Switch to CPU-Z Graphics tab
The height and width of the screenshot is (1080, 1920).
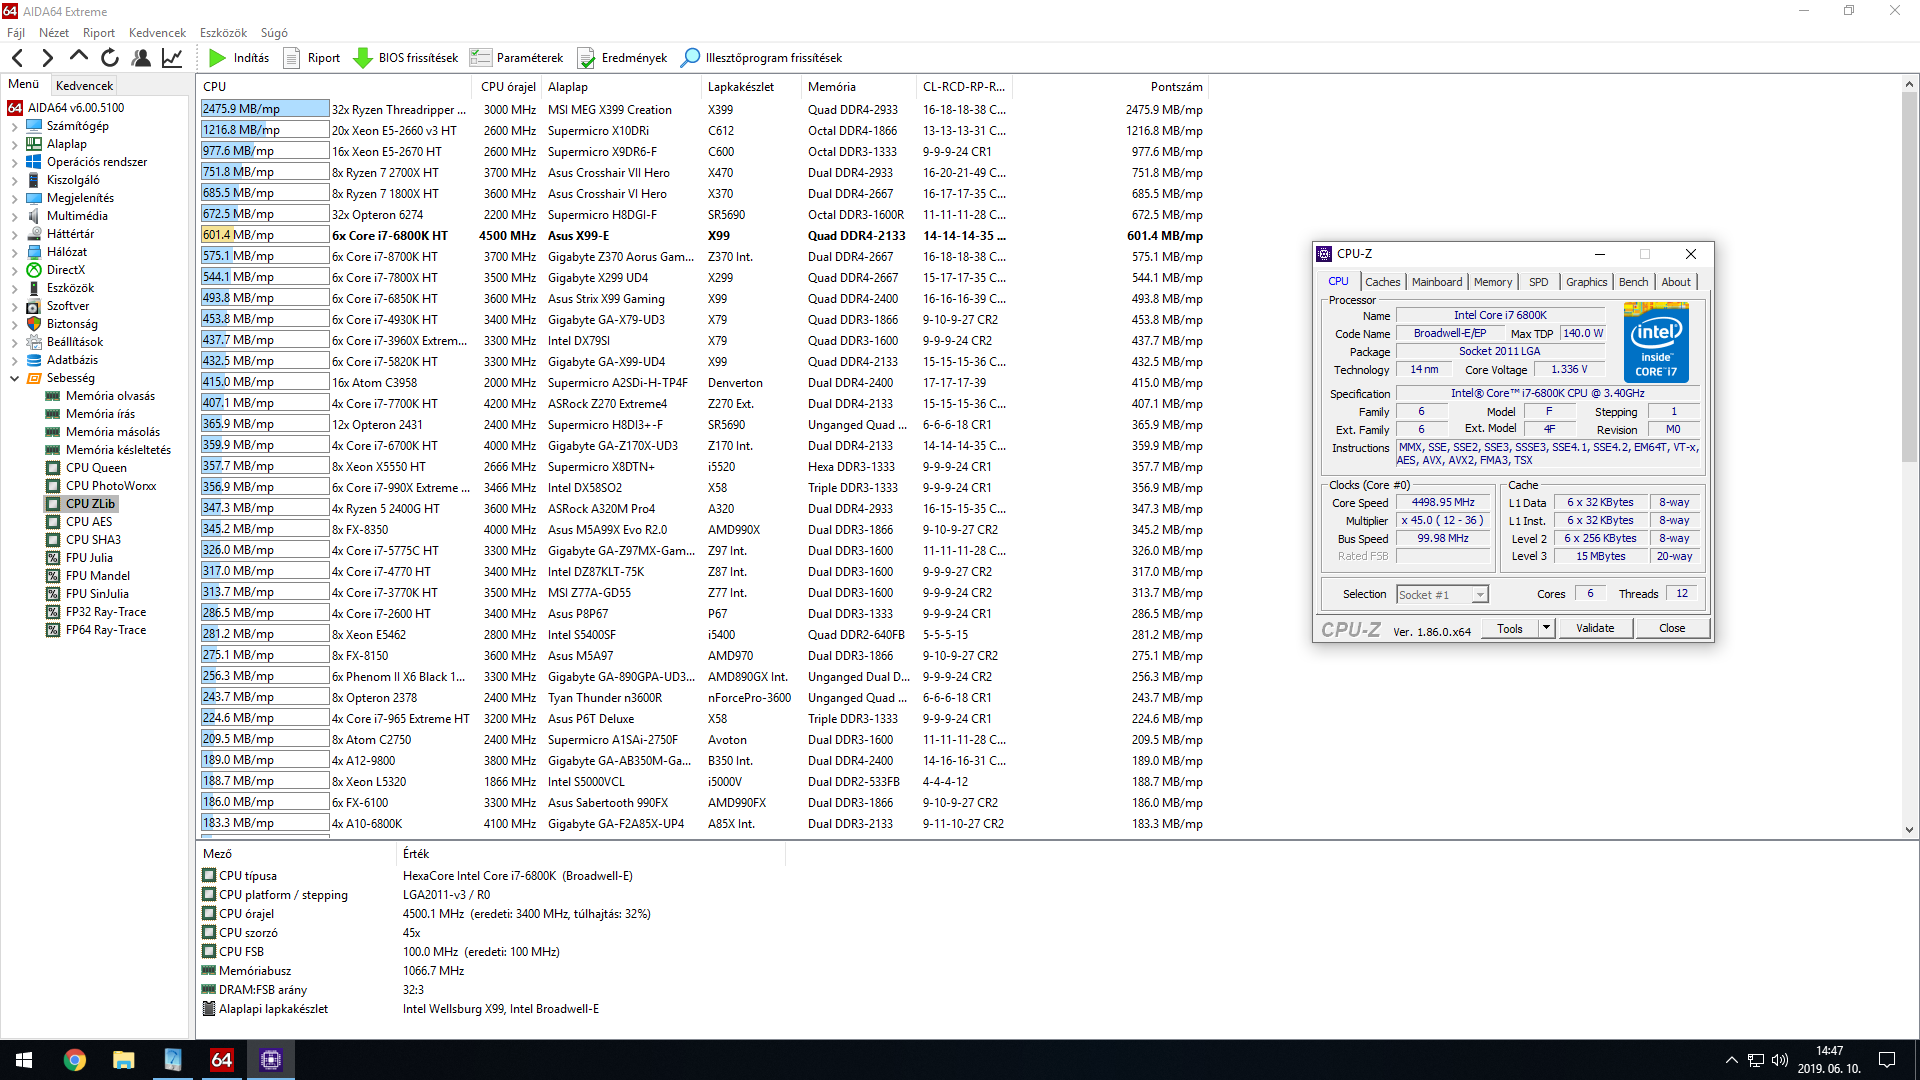[1586, 282]
